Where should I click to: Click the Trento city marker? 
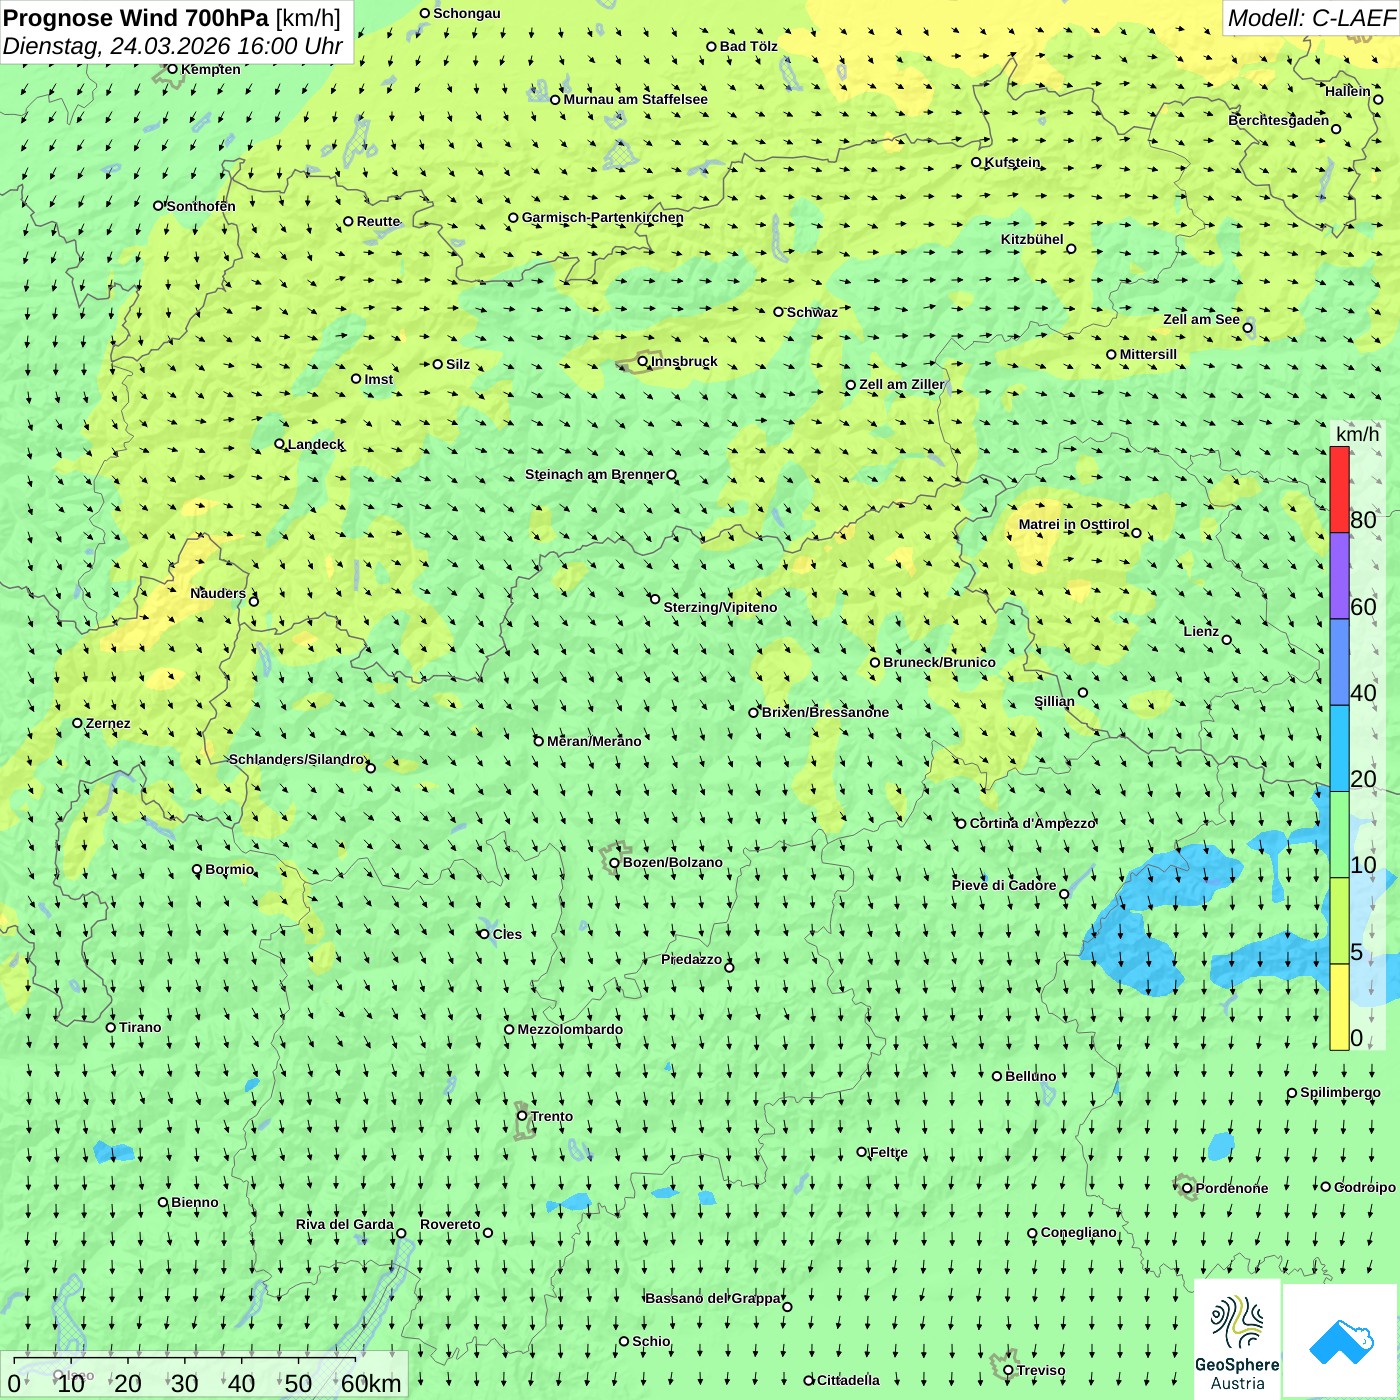tap(522, 1116)
